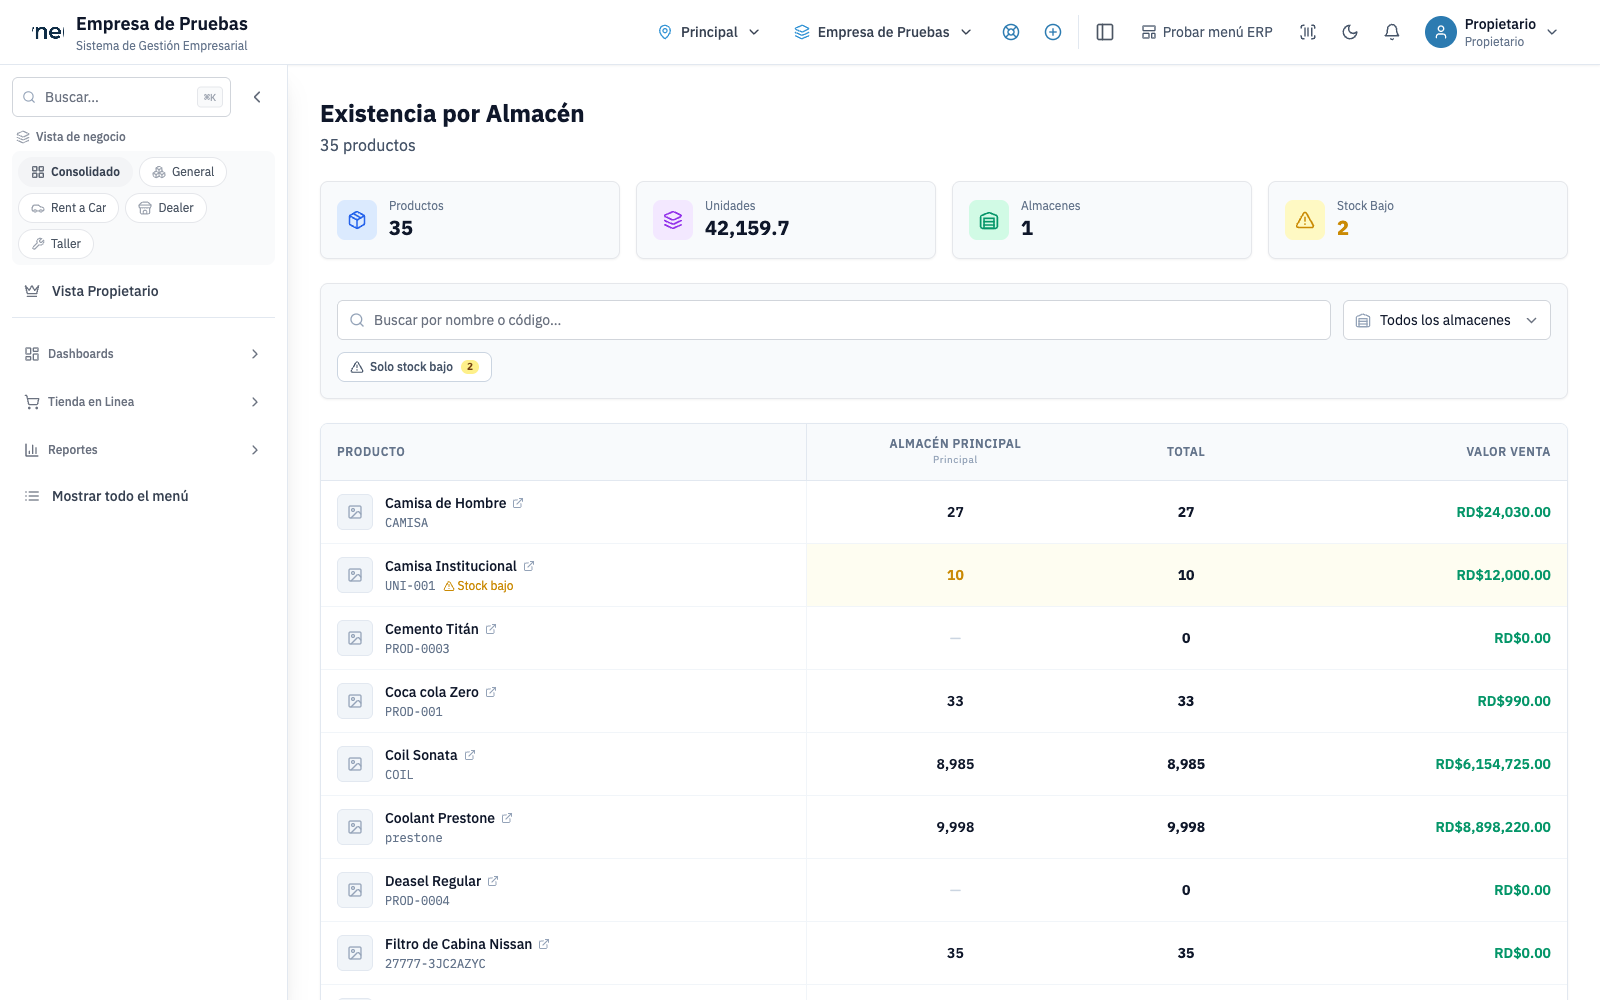This screenshot has height=1000, width=1600.
Task: Open notifications bell
Action: [1392, 32]
